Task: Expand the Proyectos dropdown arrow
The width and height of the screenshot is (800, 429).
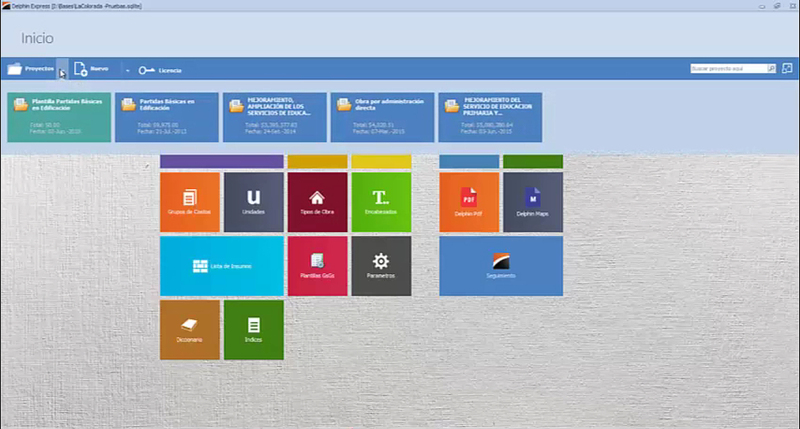Action: pos(62,70)
